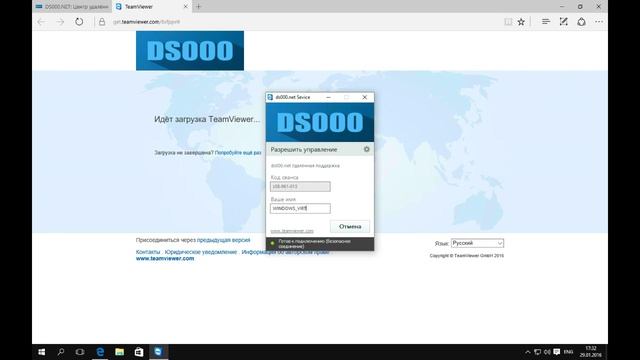The width and height of the screenshot is (640, 360).
Task: Close the TeamViewer tab
Action: click(185, 7)
